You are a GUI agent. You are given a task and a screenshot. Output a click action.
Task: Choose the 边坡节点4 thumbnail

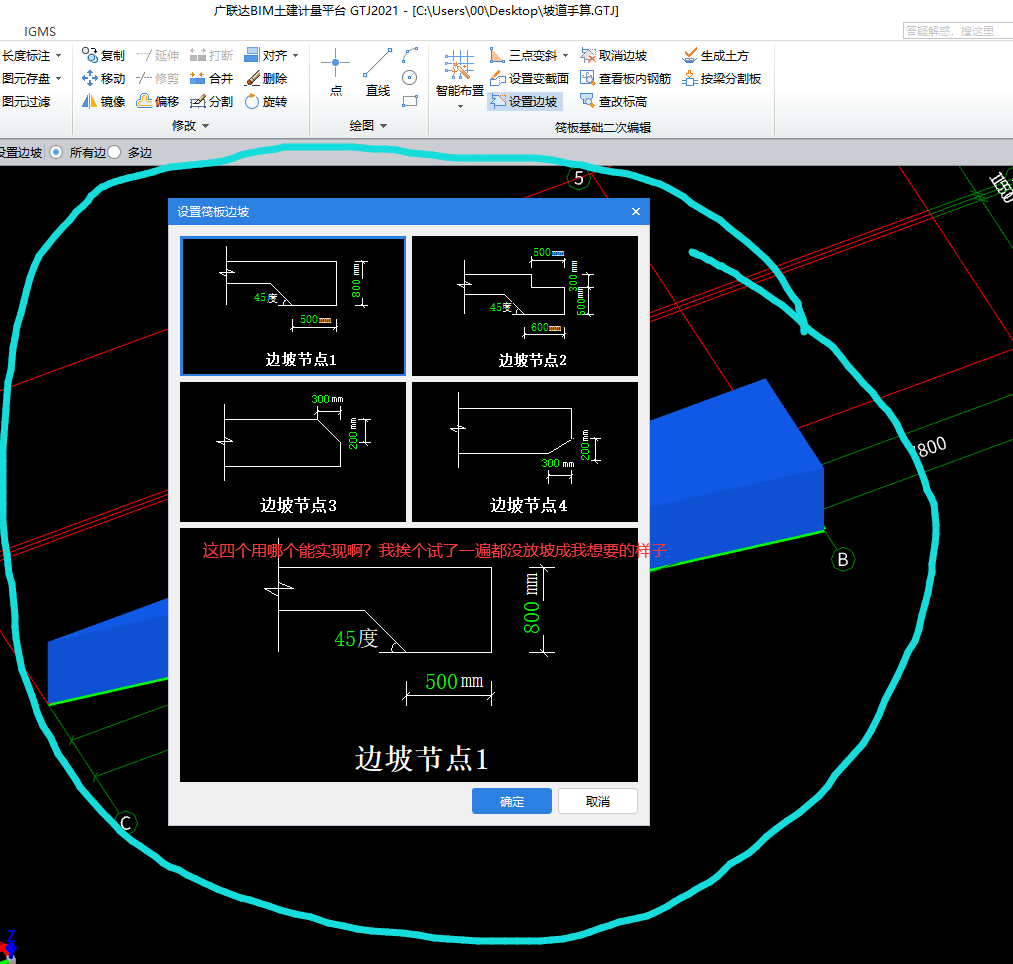coord(525,452)
